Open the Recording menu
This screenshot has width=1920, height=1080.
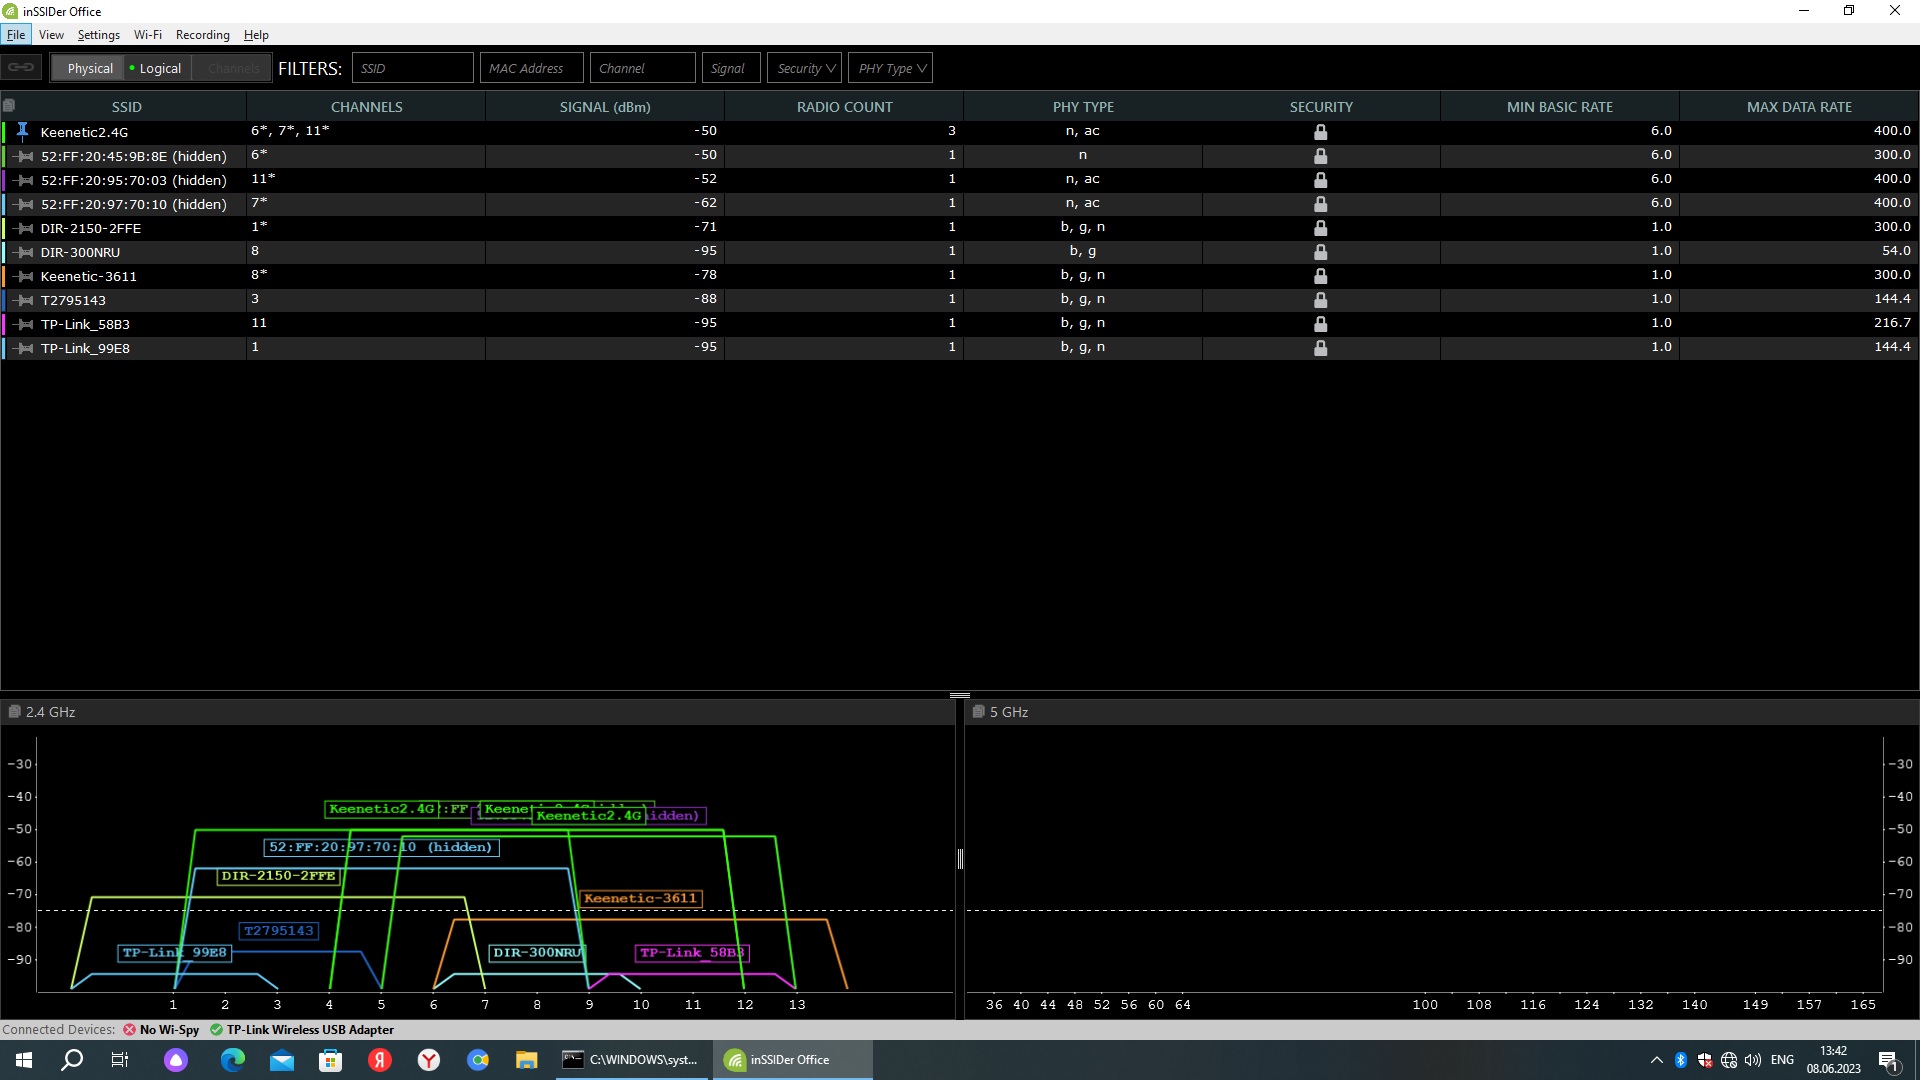point(202,35)
